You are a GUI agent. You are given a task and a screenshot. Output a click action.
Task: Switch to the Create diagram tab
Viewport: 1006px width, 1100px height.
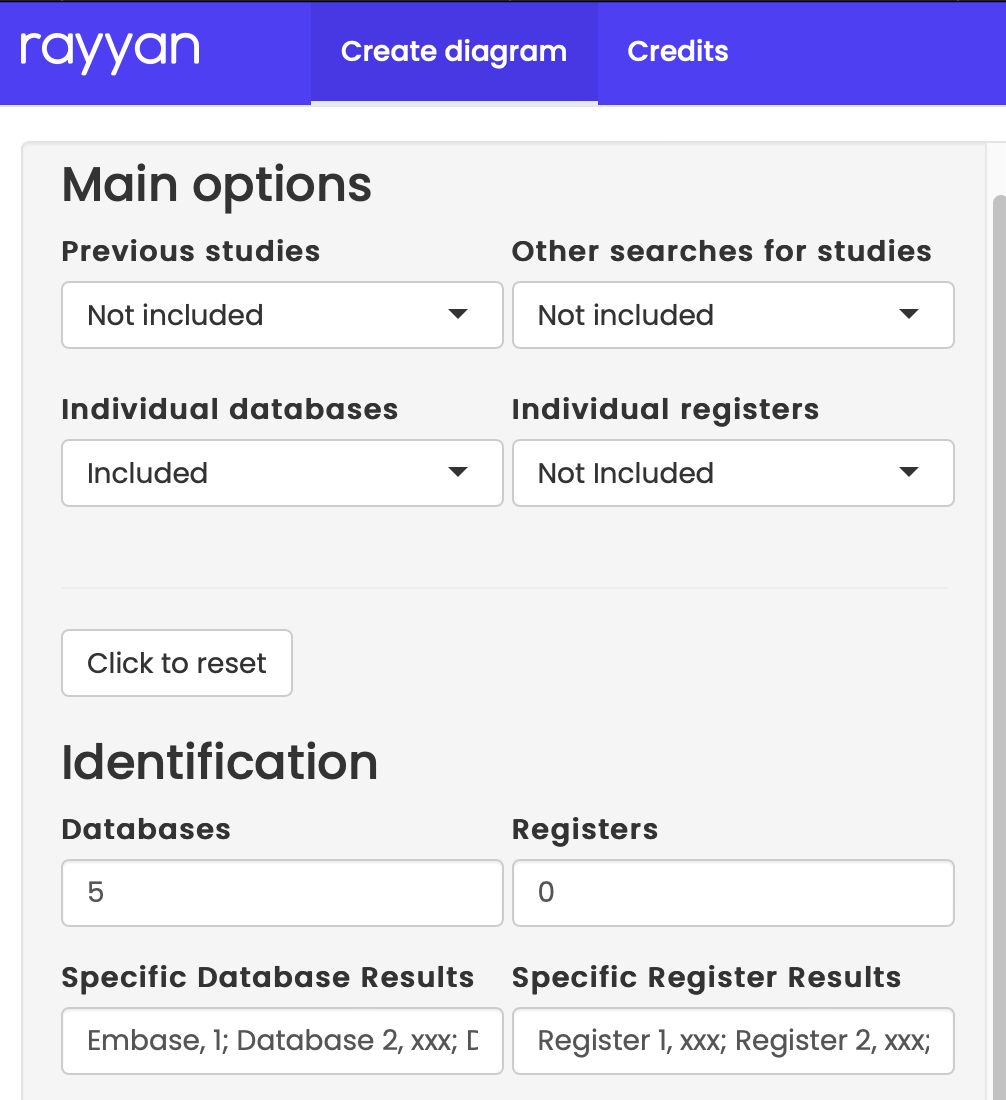click(x=454, y=52)
